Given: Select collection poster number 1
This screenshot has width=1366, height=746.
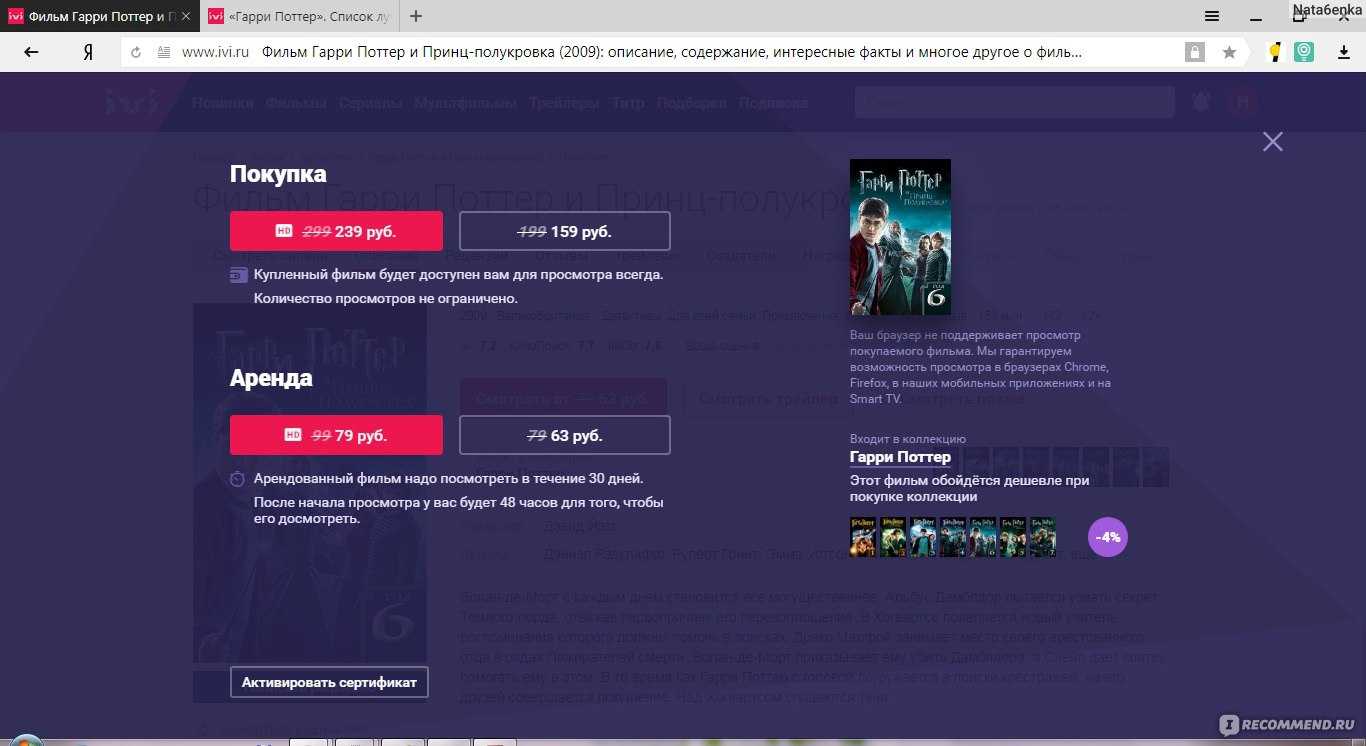Looking at the screenshot, I should [863, 536].
